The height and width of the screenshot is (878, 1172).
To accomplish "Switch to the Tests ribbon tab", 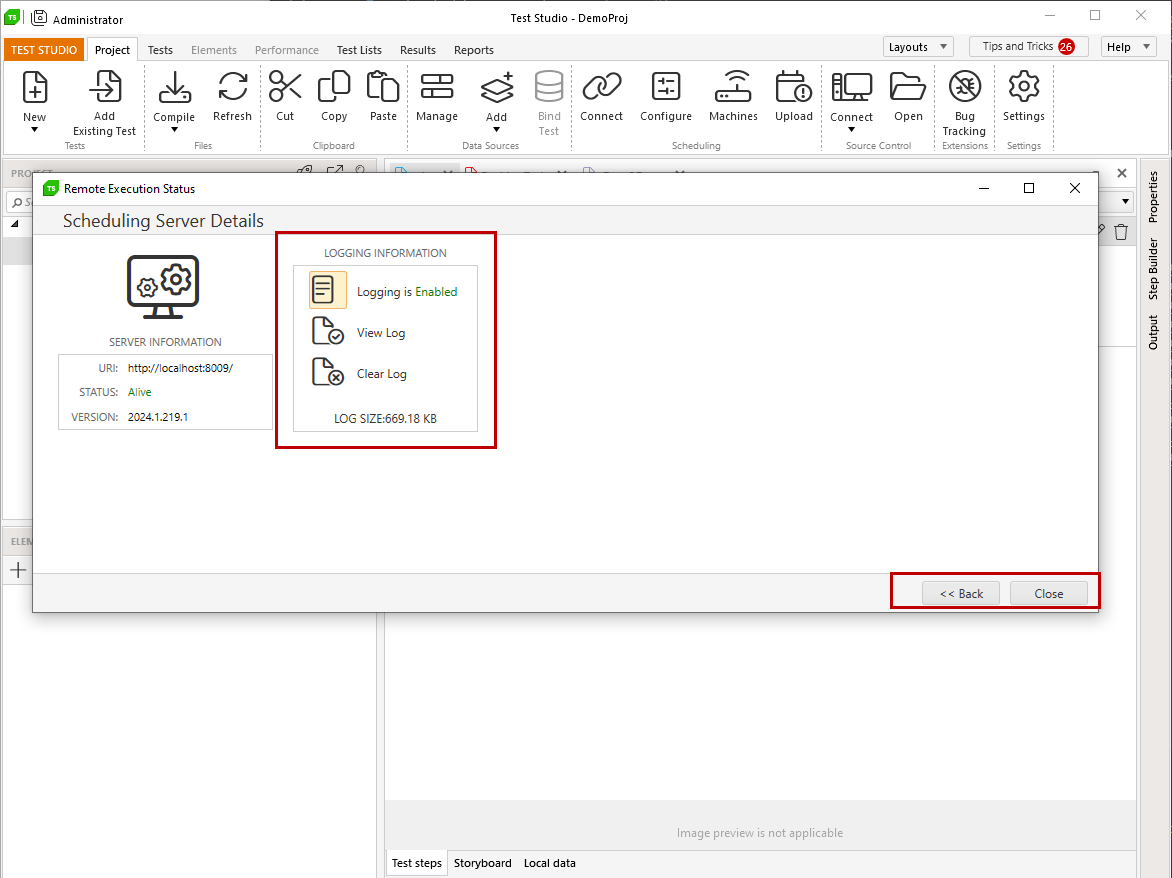I will (160, 50).
